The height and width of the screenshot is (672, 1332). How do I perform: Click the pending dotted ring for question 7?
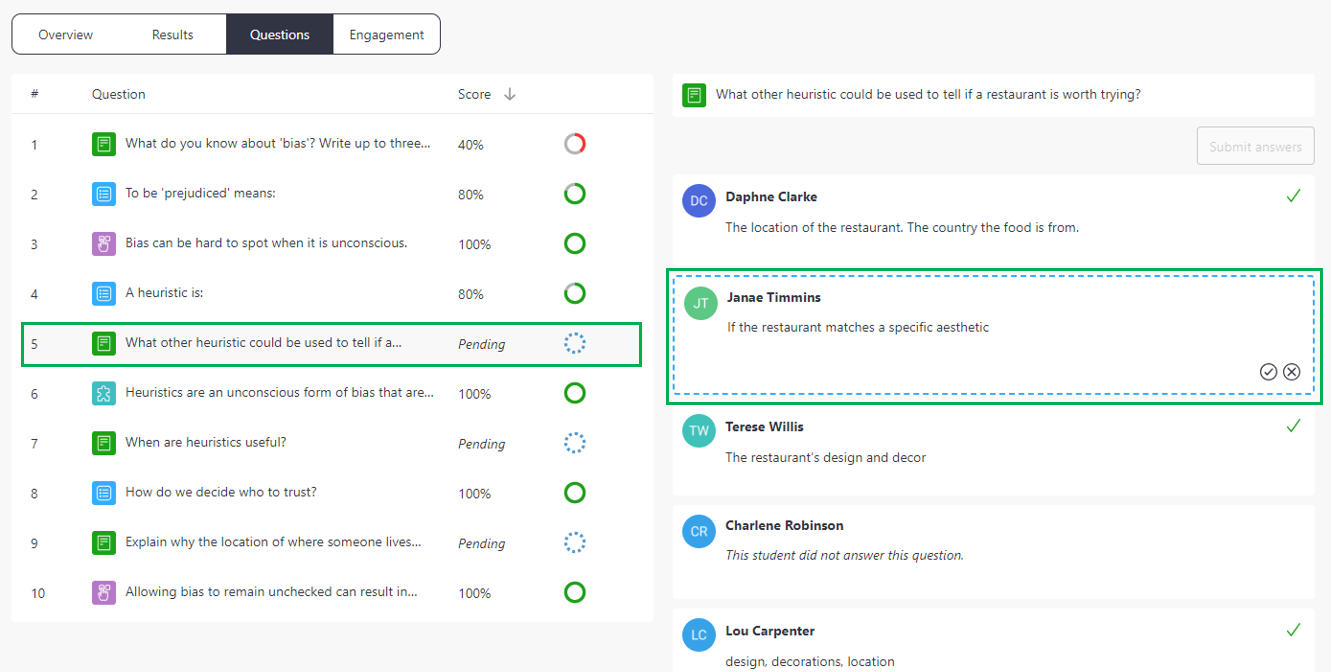point(575,443)
